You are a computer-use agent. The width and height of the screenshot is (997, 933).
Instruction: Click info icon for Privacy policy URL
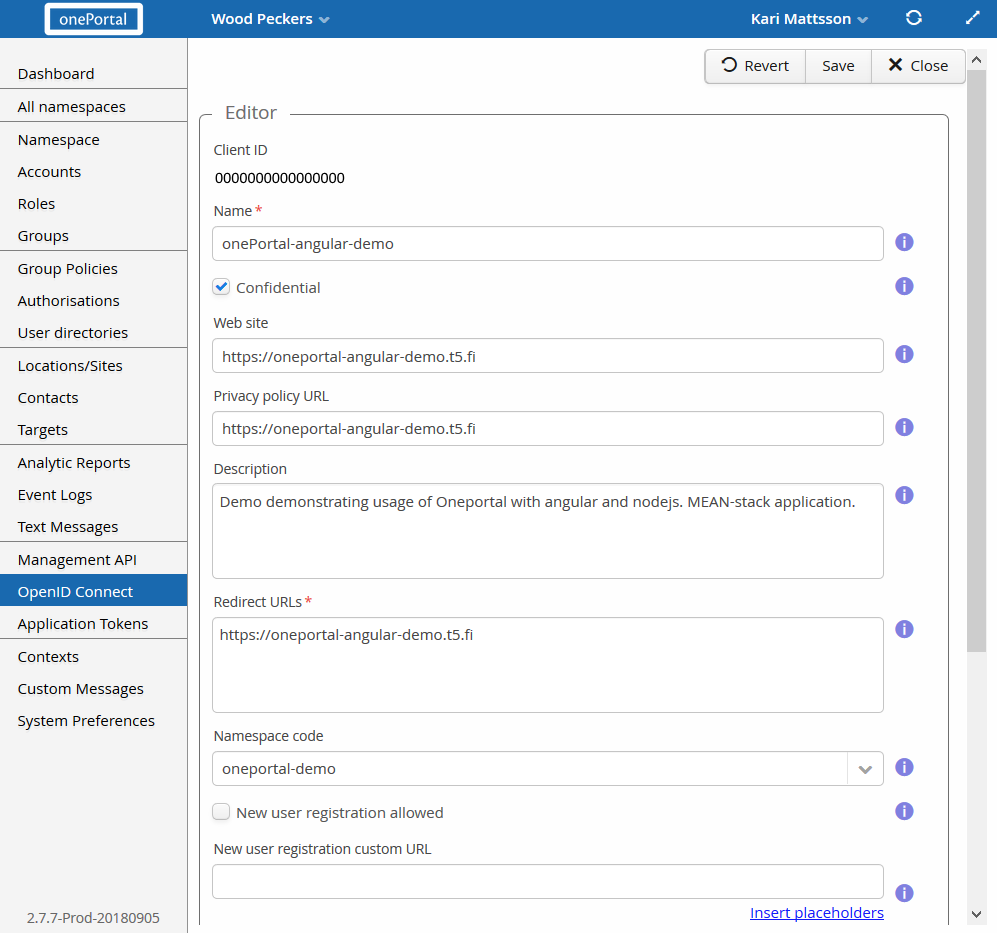pyautogui.click(x=904, y=427)
